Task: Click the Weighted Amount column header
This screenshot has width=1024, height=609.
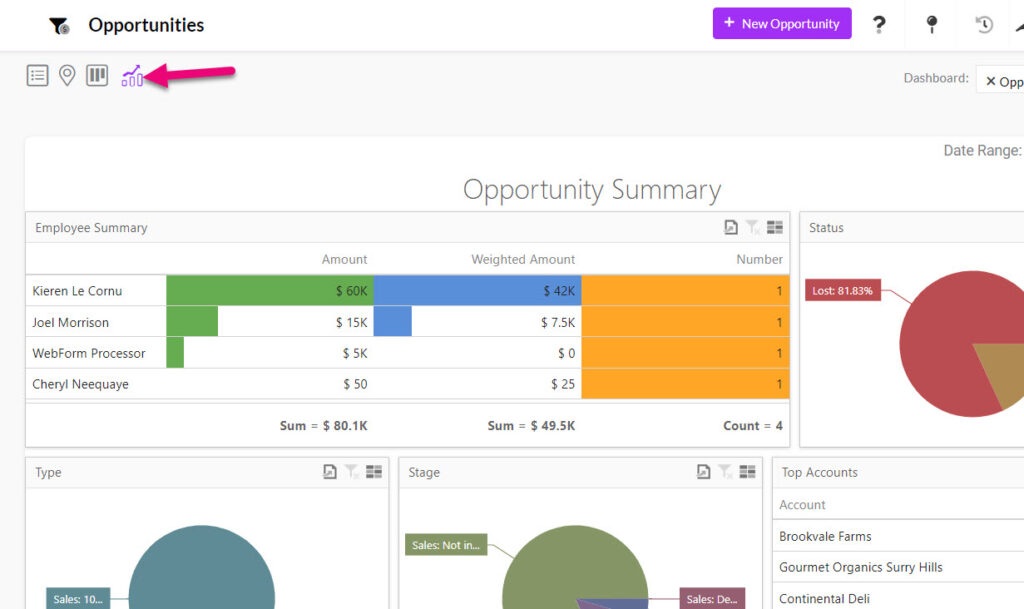Action: [523, 259]
